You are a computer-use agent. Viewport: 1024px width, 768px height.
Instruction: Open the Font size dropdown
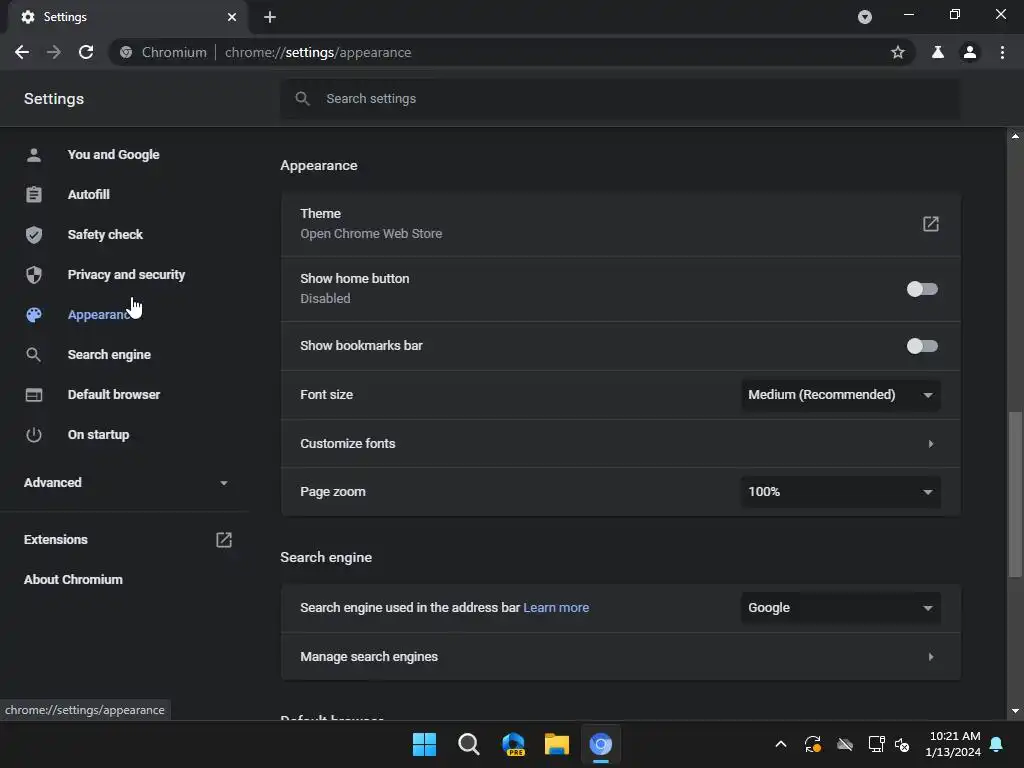(x=841, y=395)
